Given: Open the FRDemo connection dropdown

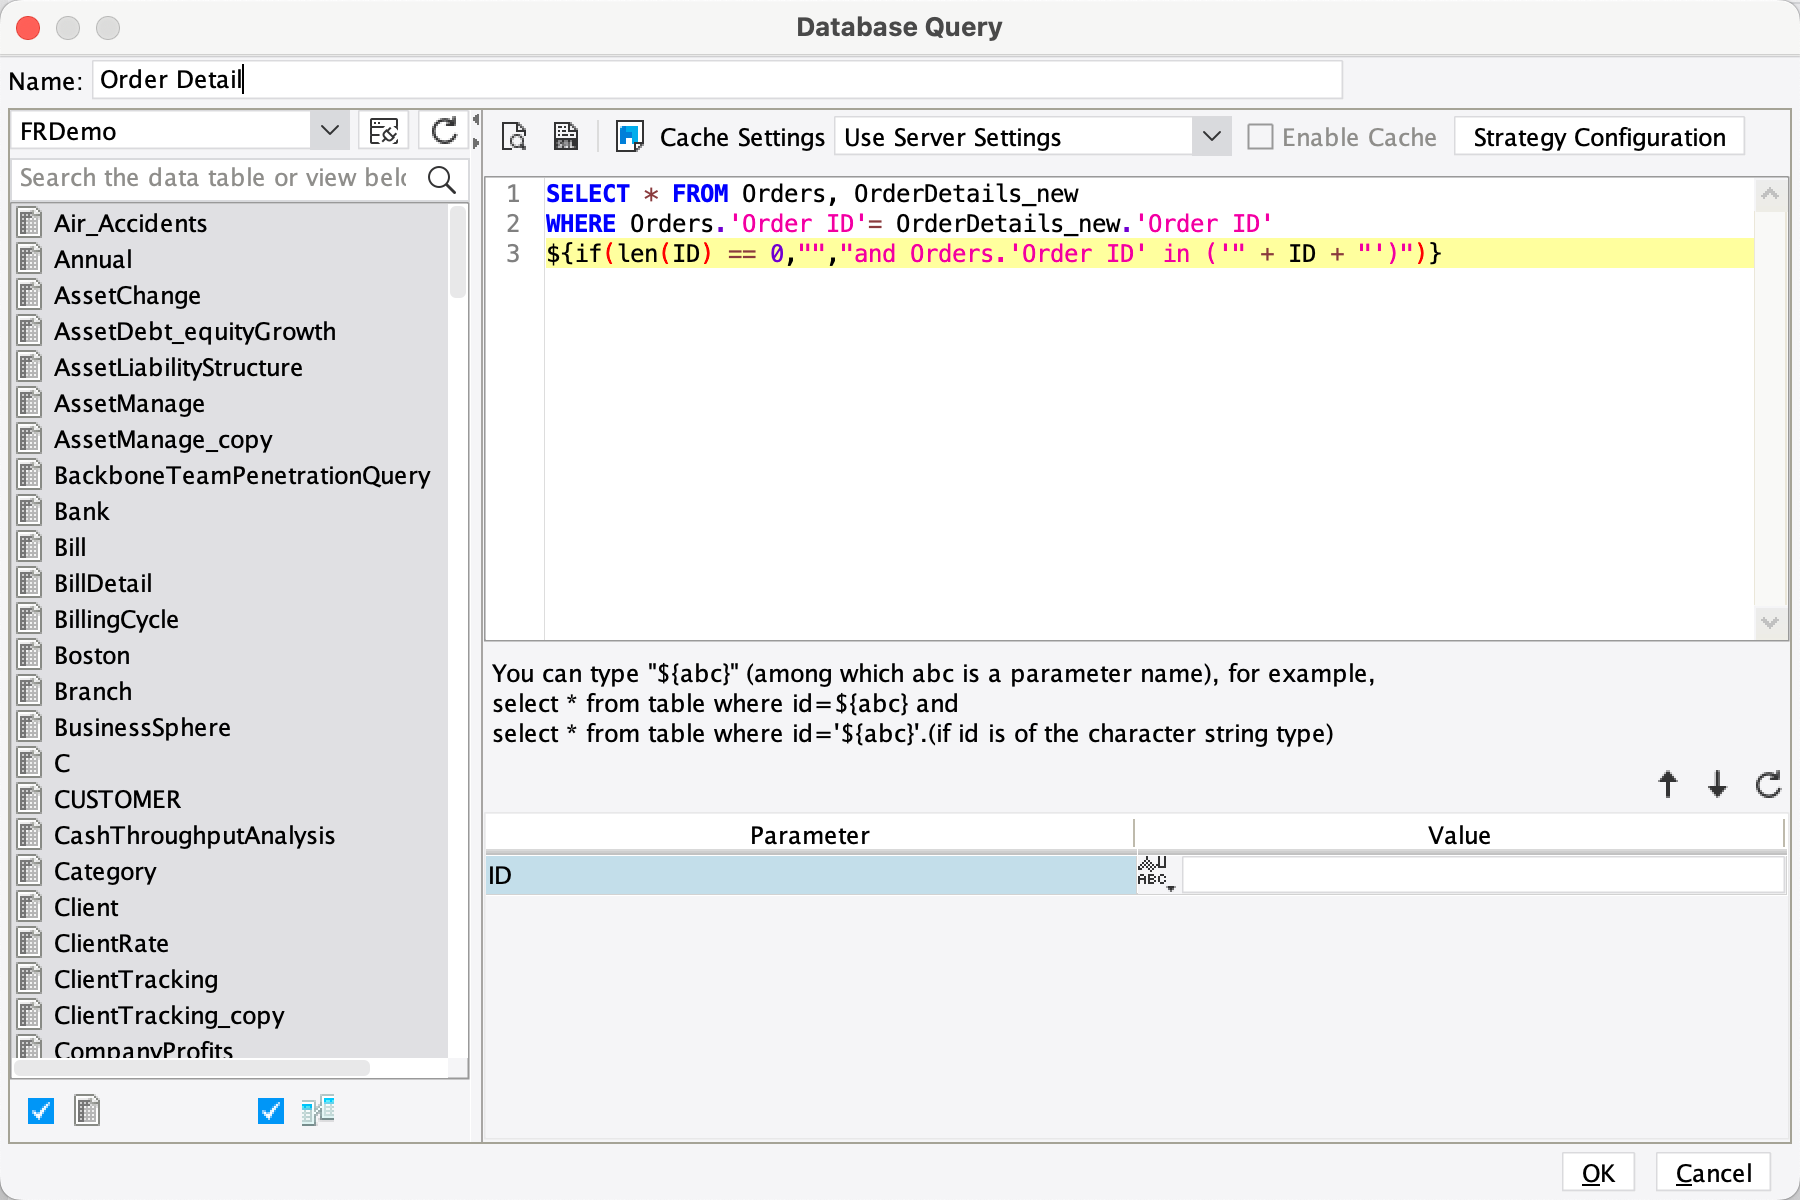Looking at the screenshot, I should 329,131.
